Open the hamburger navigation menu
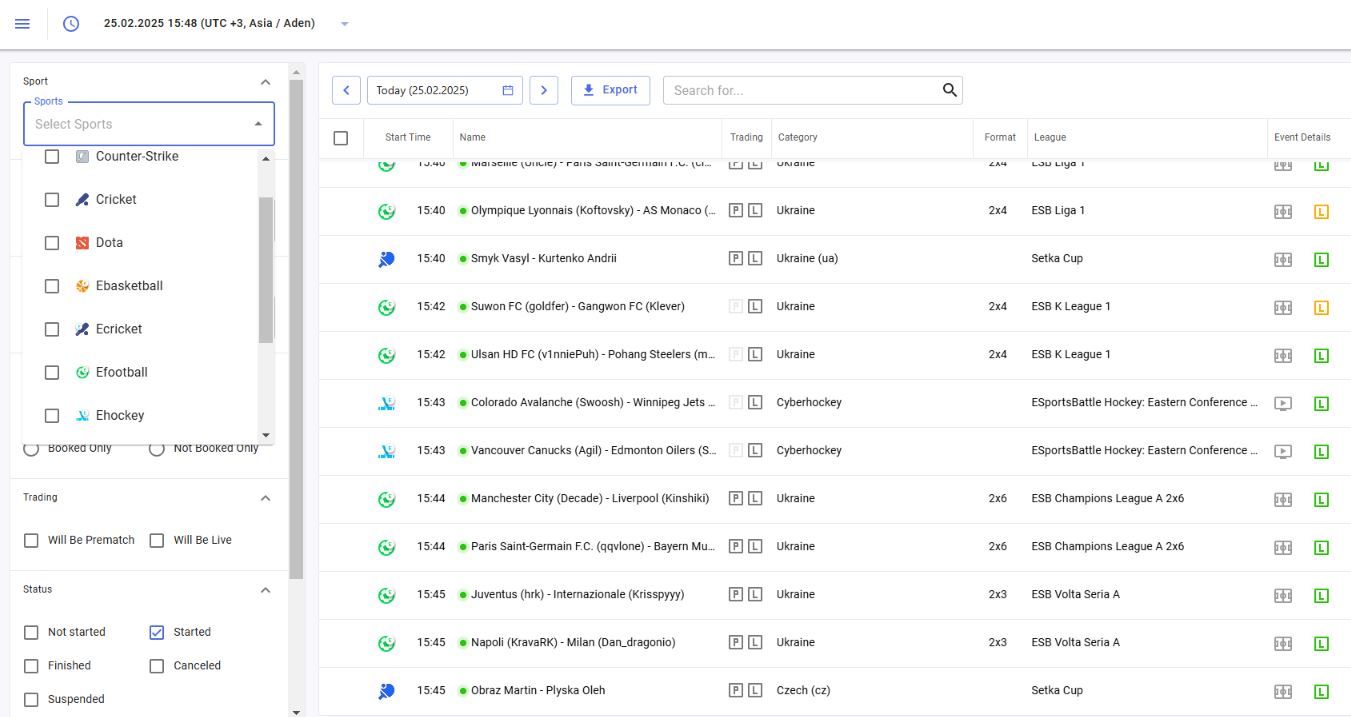 pyautogui.click(x=22, y=24)
